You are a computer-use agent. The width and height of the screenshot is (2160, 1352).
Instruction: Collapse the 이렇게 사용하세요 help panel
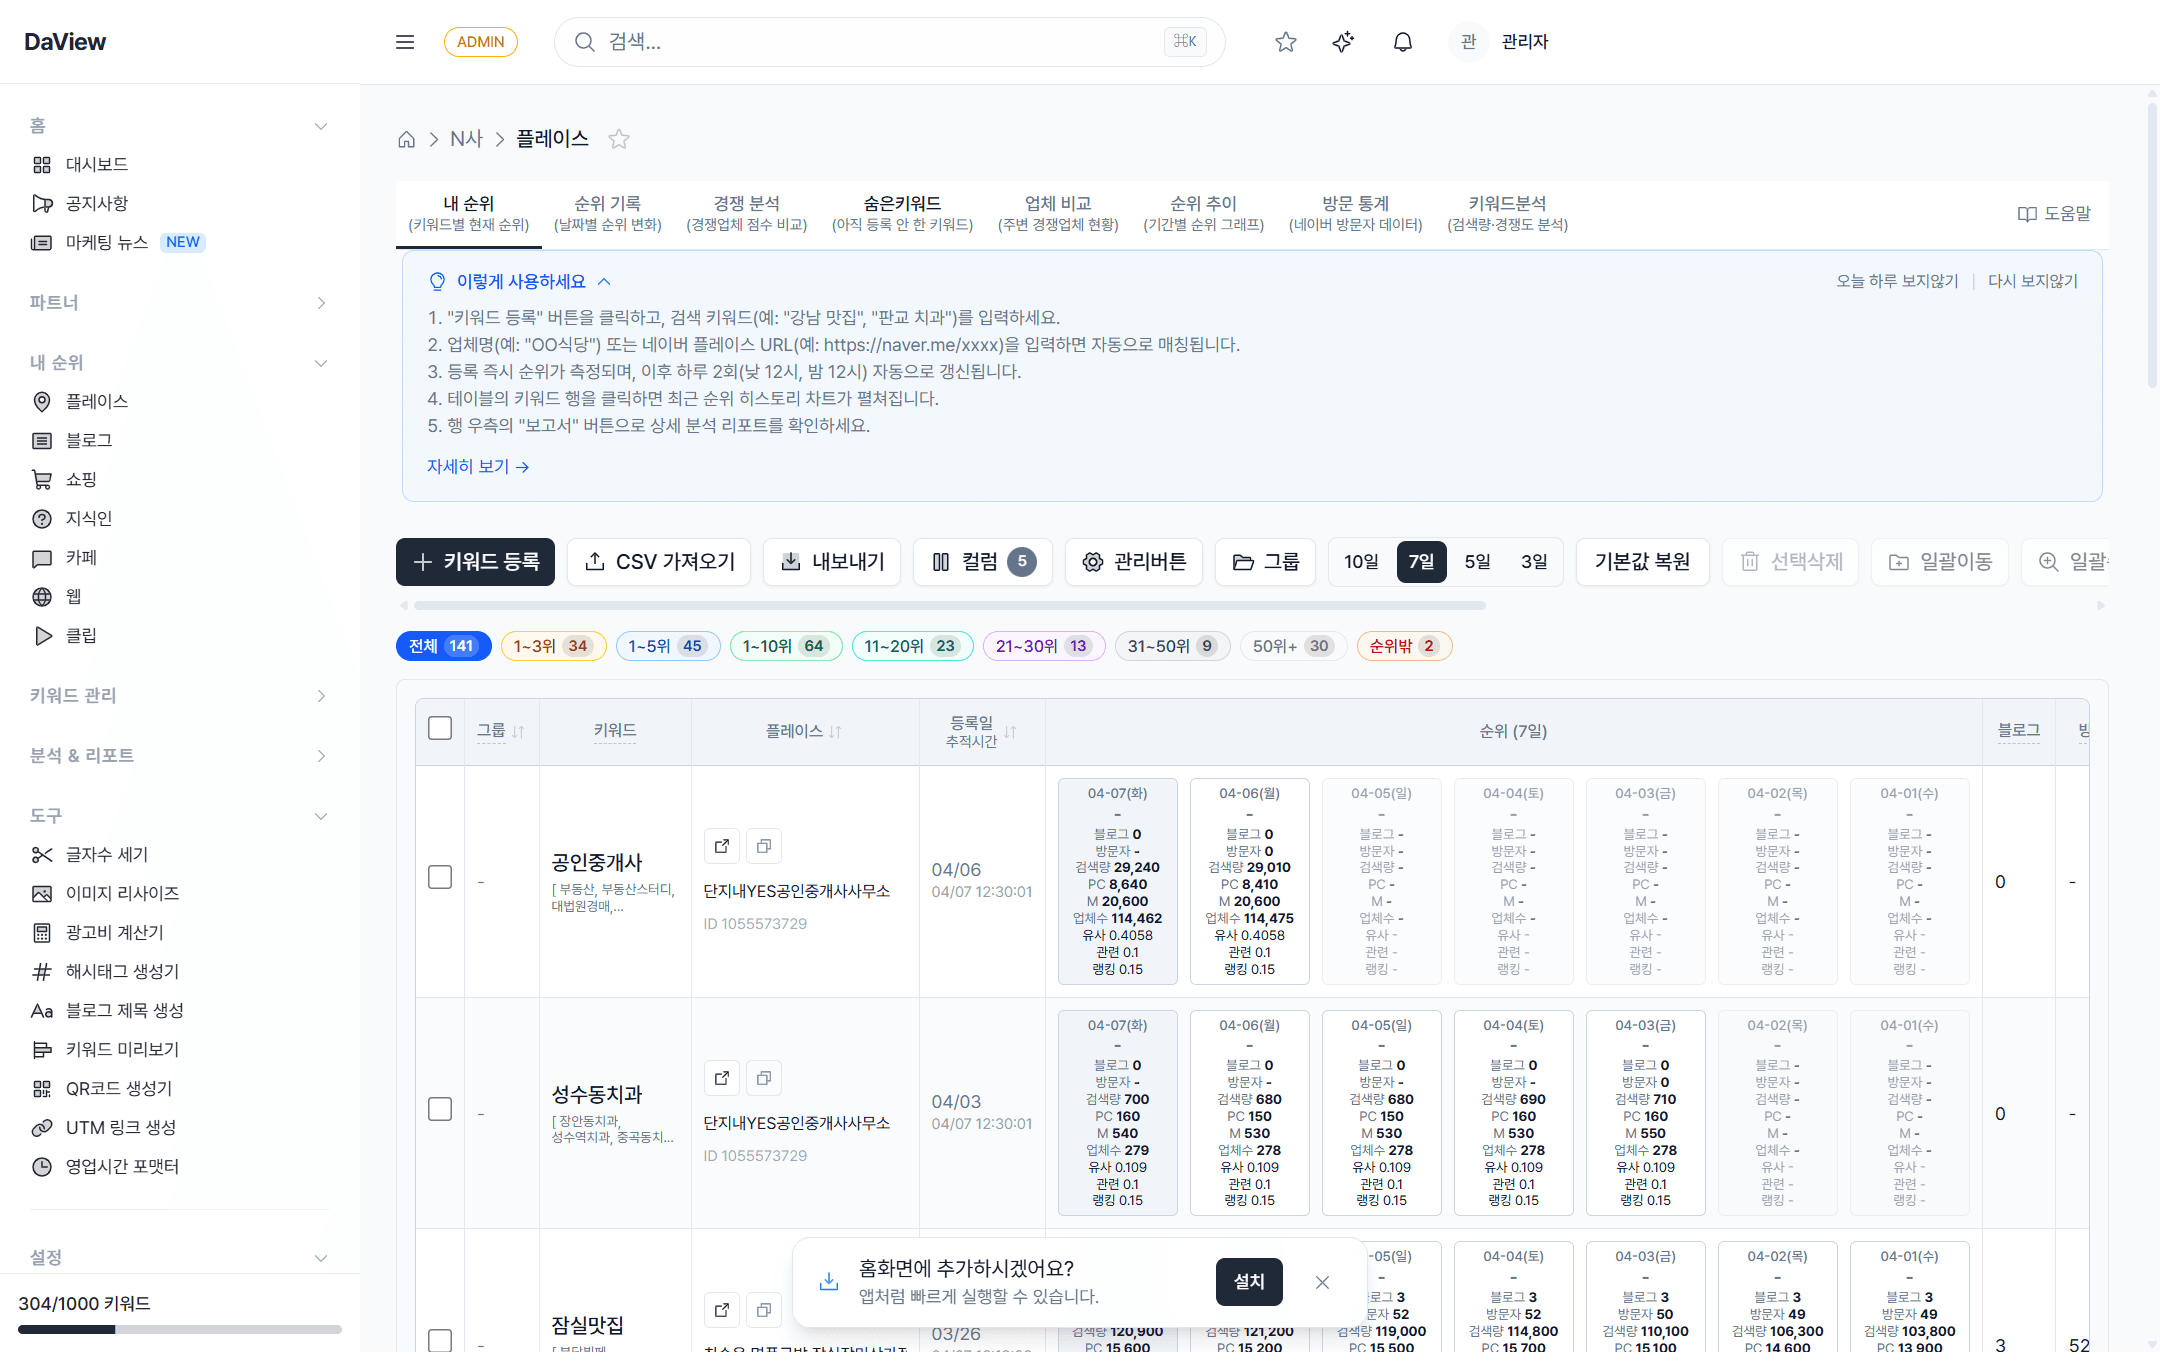(x=604, y=281)
